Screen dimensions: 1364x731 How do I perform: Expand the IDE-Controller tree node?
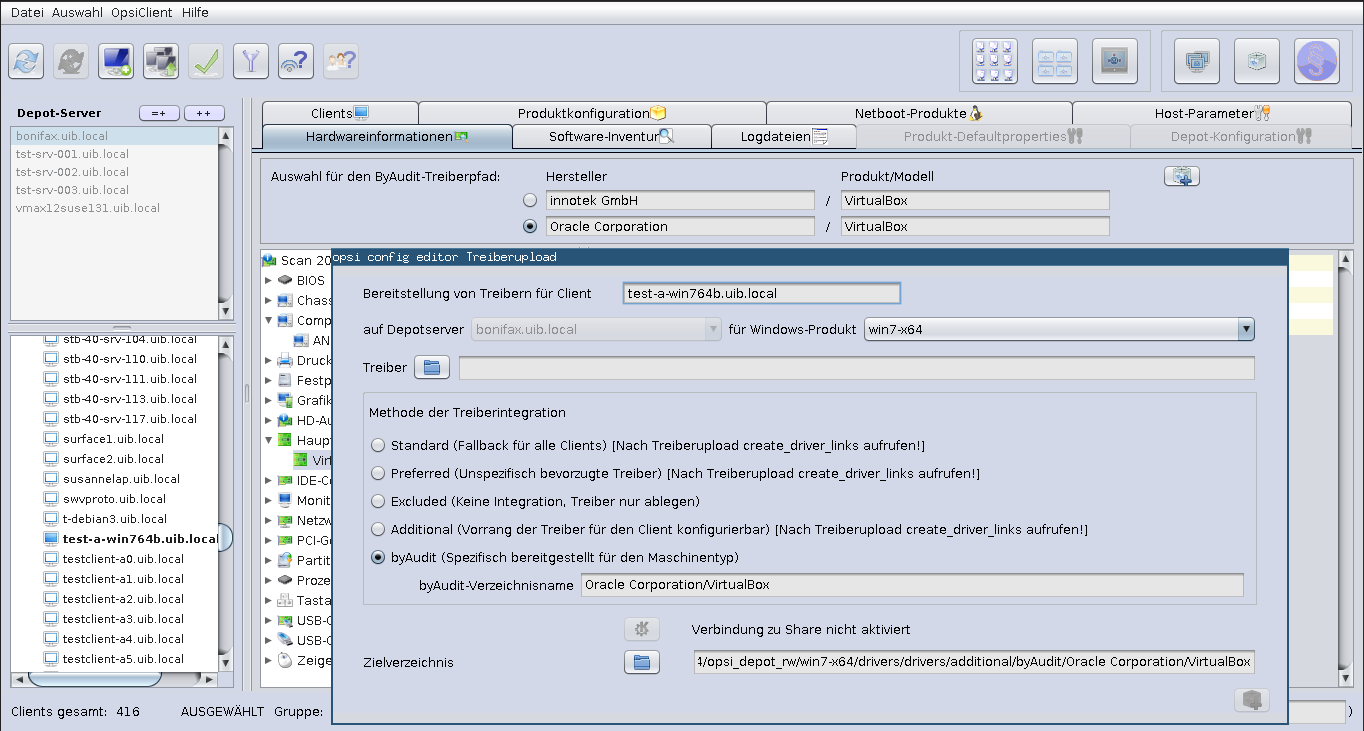click(268, 481)
